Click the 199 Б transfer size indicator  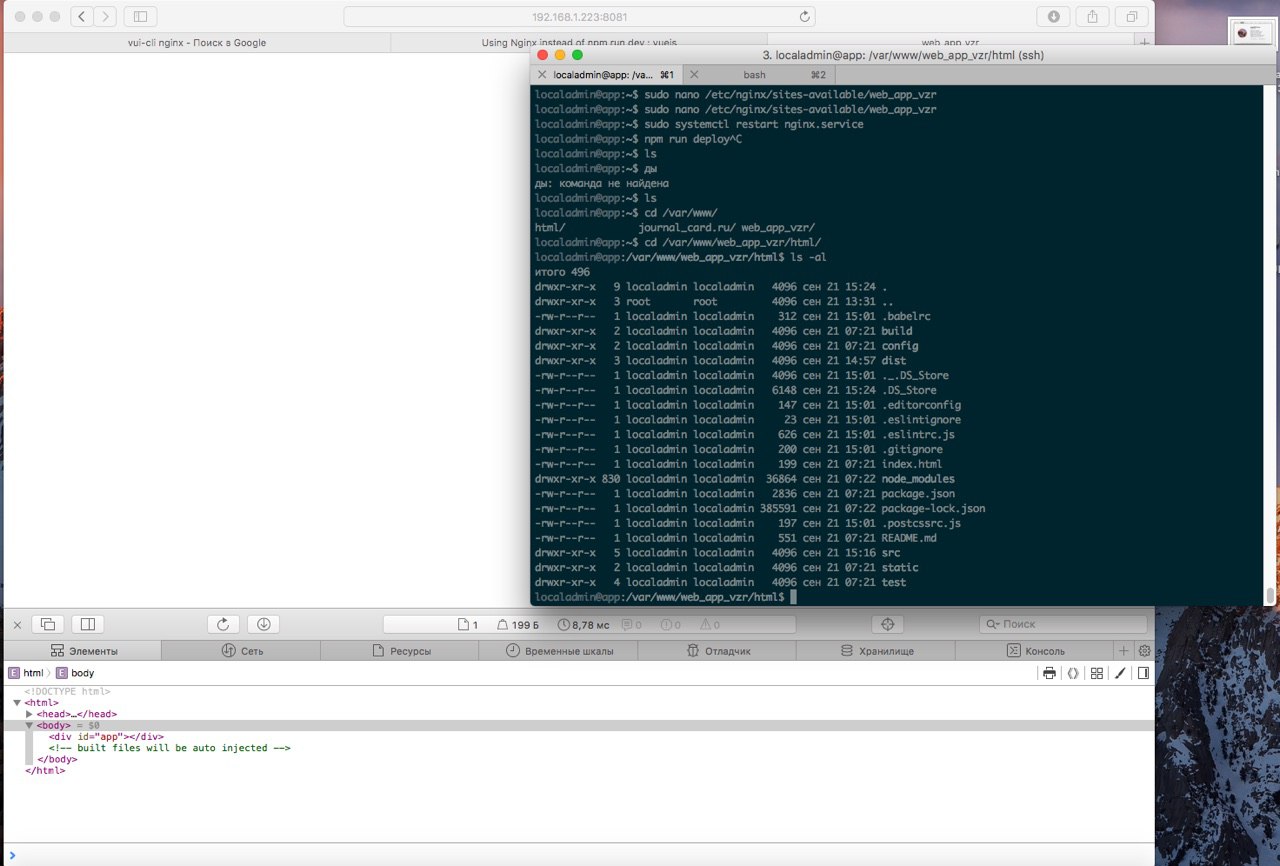coord(518,625)
